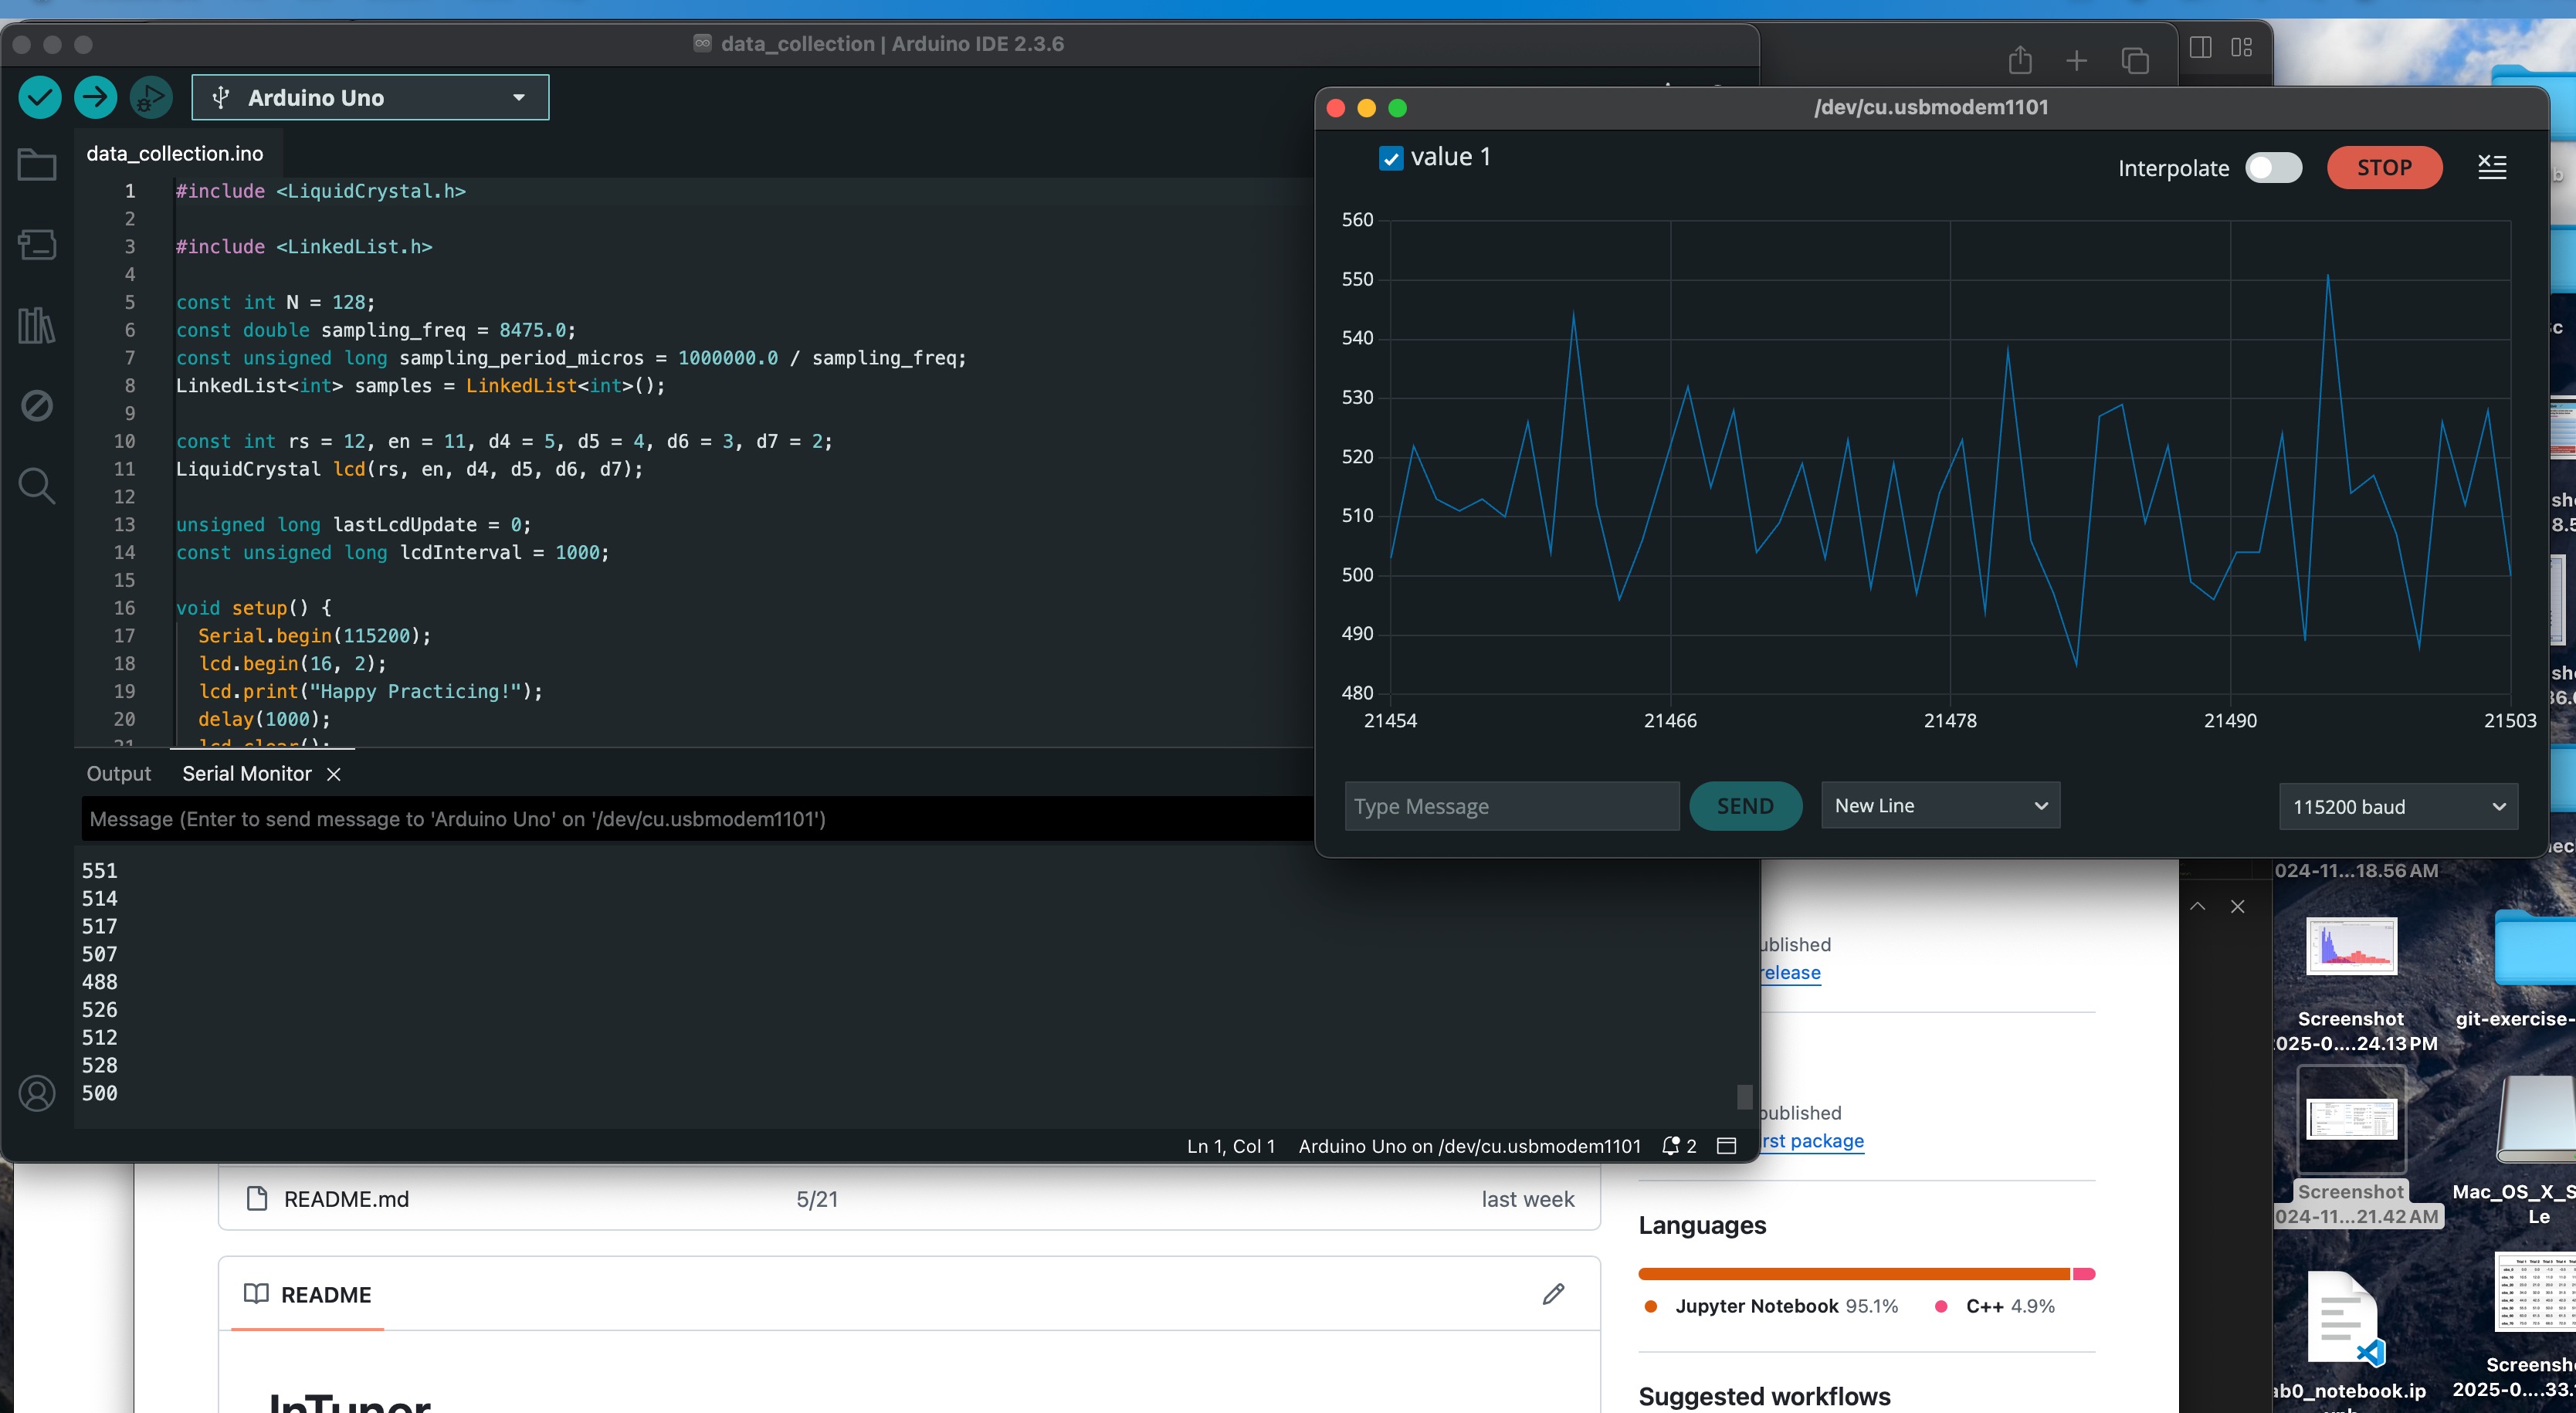The image size is (2576, 1413).
Task: Click the Suggested workflows heading
Action: click(x=1764, y=1395)
